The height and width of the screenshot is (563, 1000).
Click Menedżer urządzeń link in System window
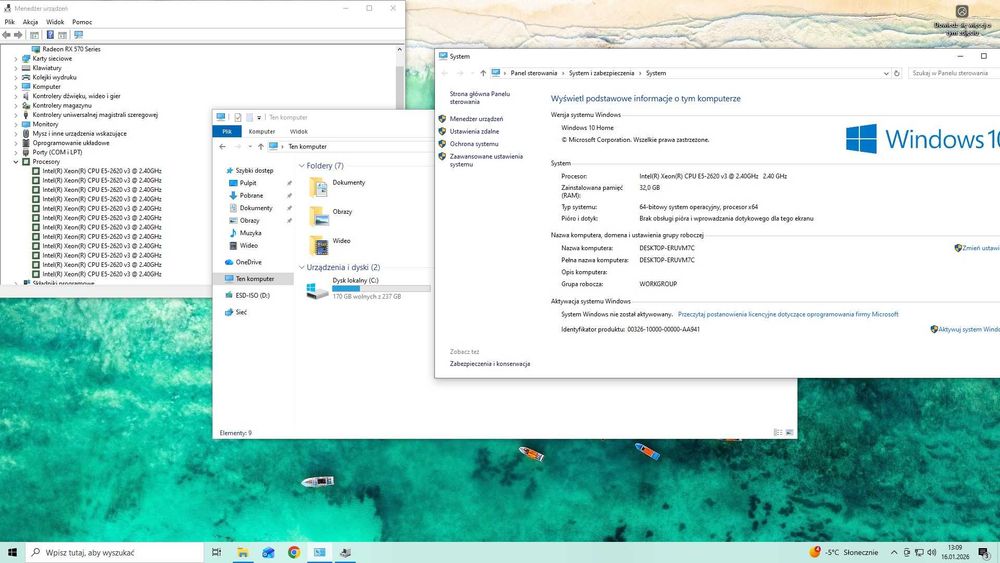(x=476, y=119)
